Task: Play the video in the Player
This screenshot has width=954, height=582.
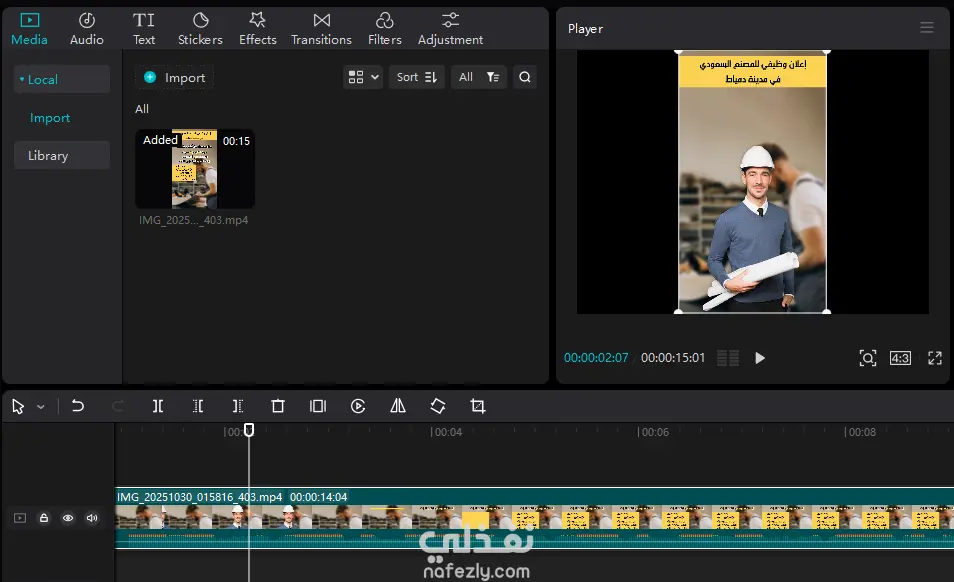Action: (760, 358)
